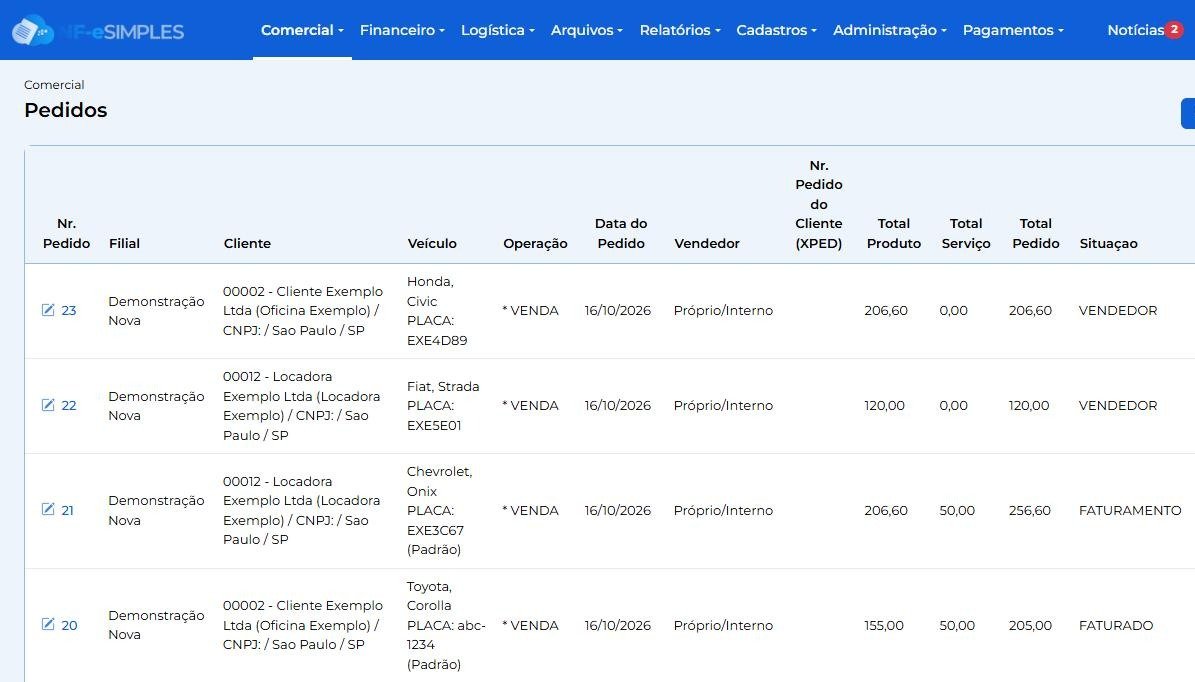
Task: Click the blue button beside Pedidos title
Action: point(1188,114)
